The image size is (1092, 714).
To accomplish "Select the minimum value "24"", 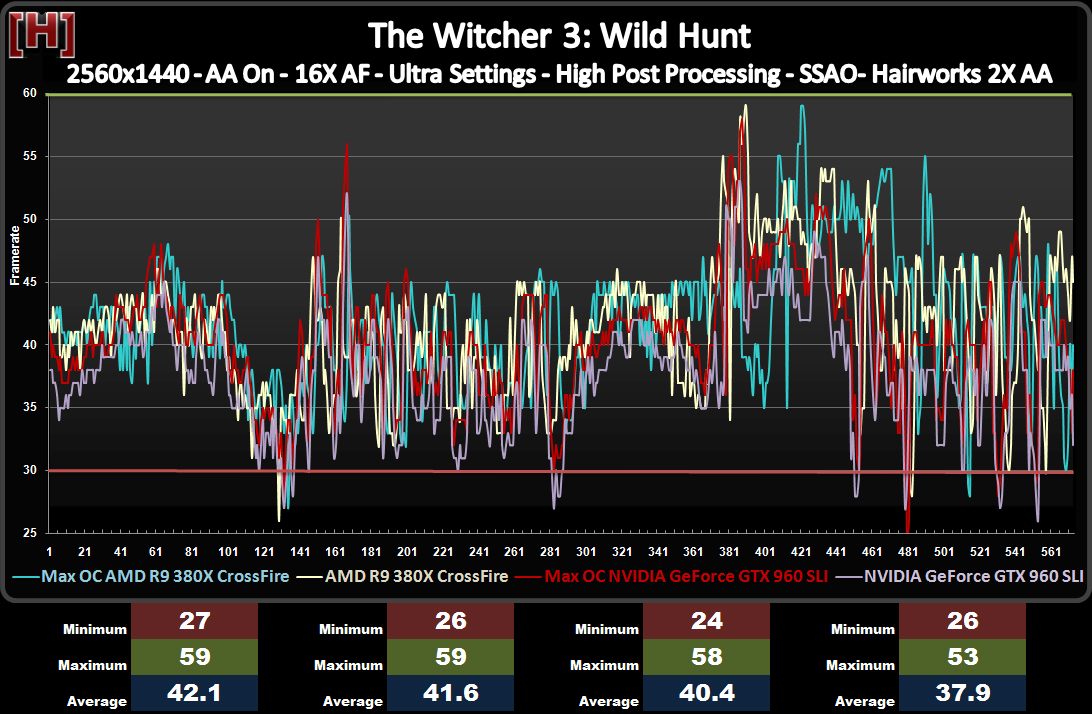I will [x=707, y=621].
